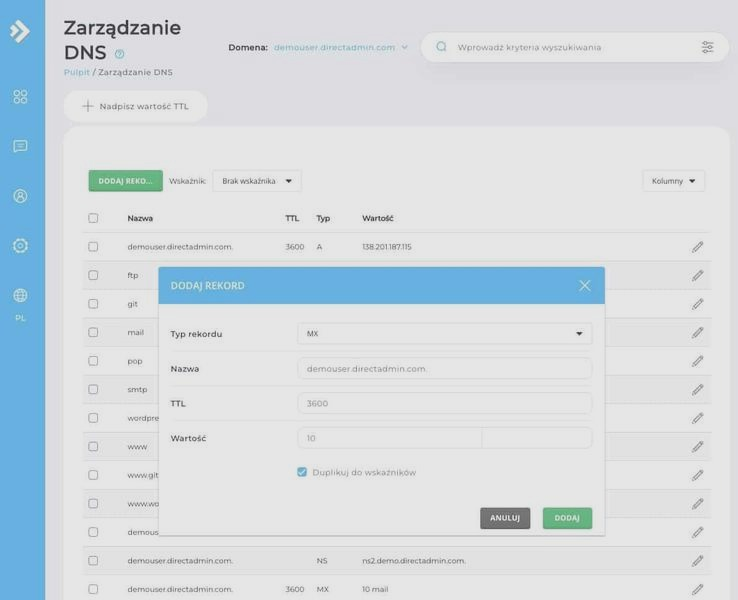This screenshot has width=738, height=600.
Task: Focus the Nazwa input field
Action: point(445,368)
